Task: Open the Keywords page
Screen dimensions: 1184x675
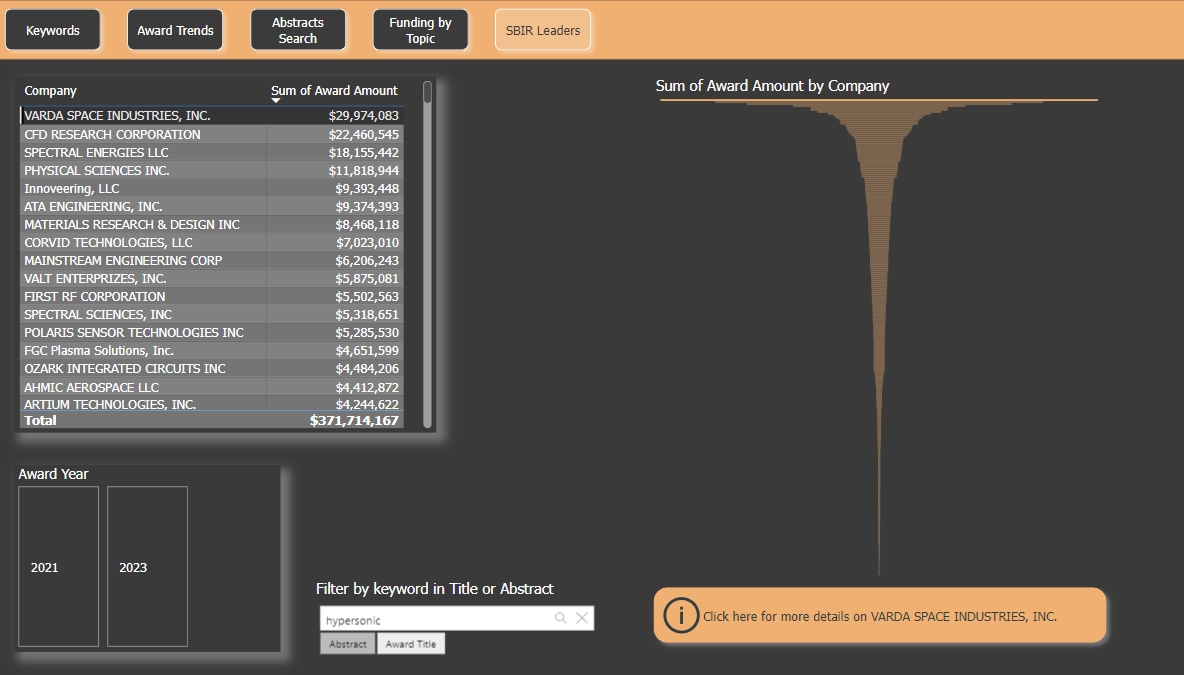Action: [x=53, y=30]
